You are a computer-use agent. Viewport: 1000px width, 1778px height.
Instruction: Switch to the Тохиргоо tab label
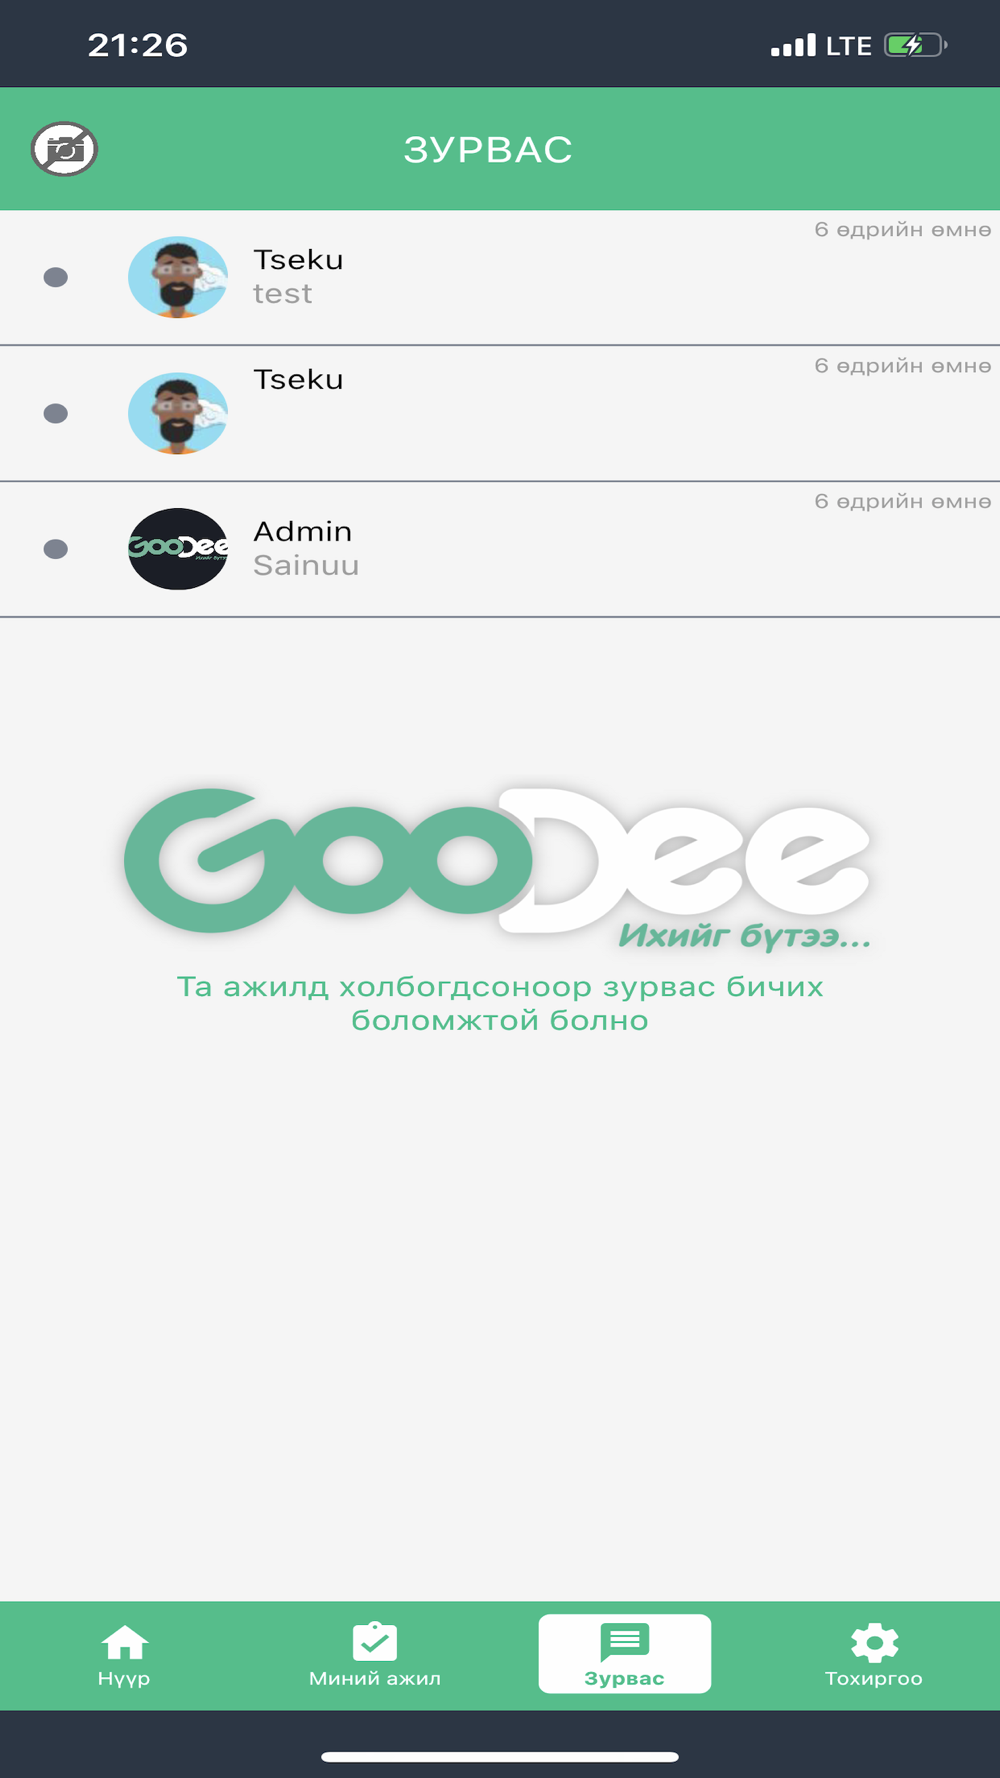pos(874,1678)
